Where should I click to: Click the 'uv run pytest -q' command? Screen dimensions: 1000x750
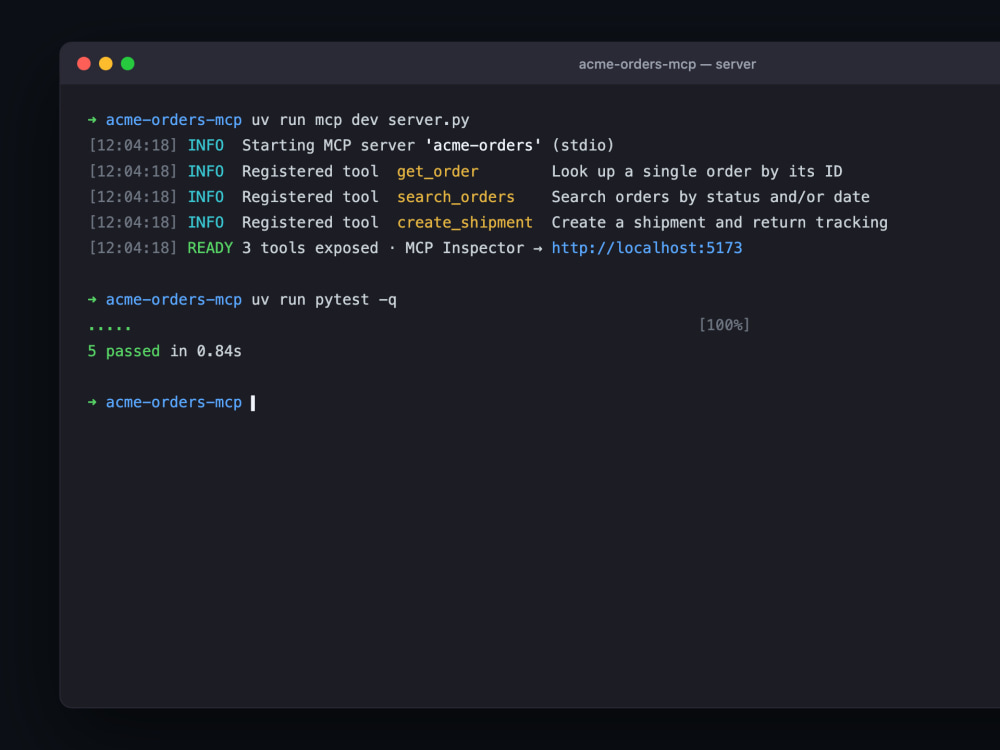[324, 300]
